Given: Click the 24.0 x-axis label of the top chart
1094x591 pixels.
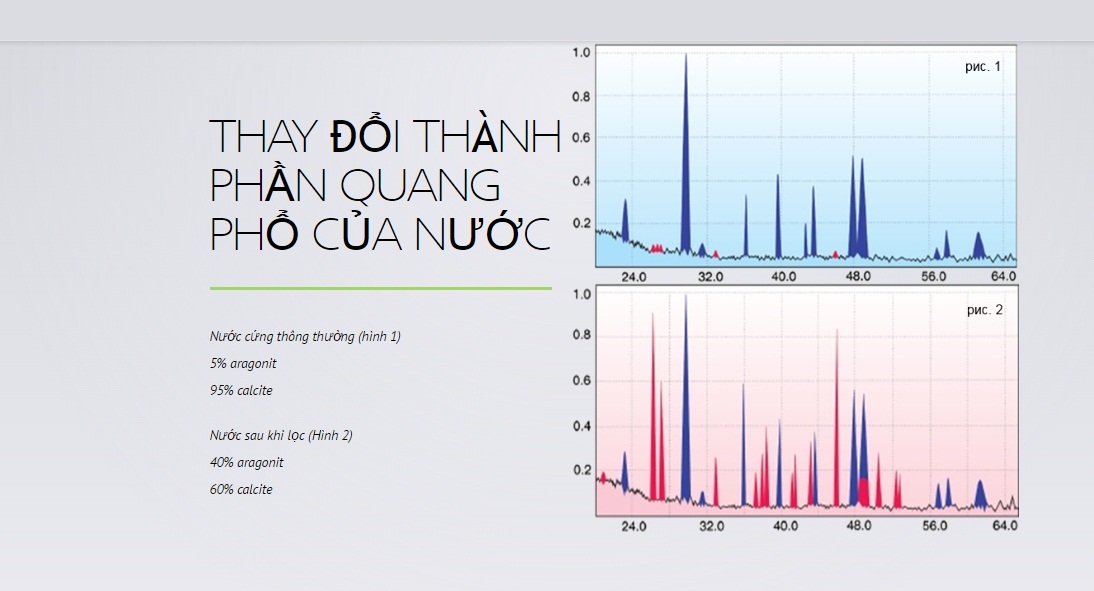Looking at the screenshot, I should coord(634,276).
